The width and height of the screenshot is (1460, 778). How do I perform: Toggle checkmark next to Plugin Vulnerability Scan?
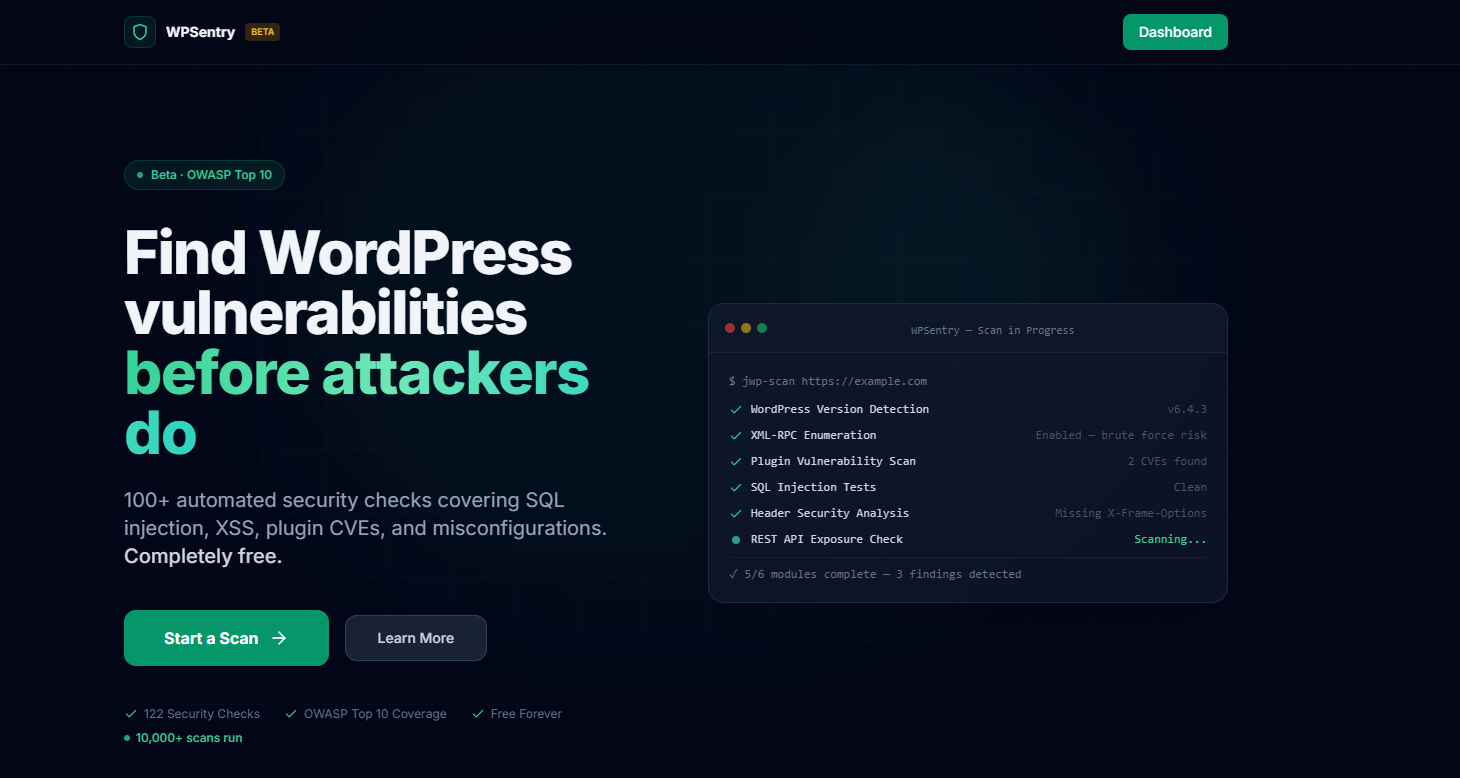(x=735, y=461)
